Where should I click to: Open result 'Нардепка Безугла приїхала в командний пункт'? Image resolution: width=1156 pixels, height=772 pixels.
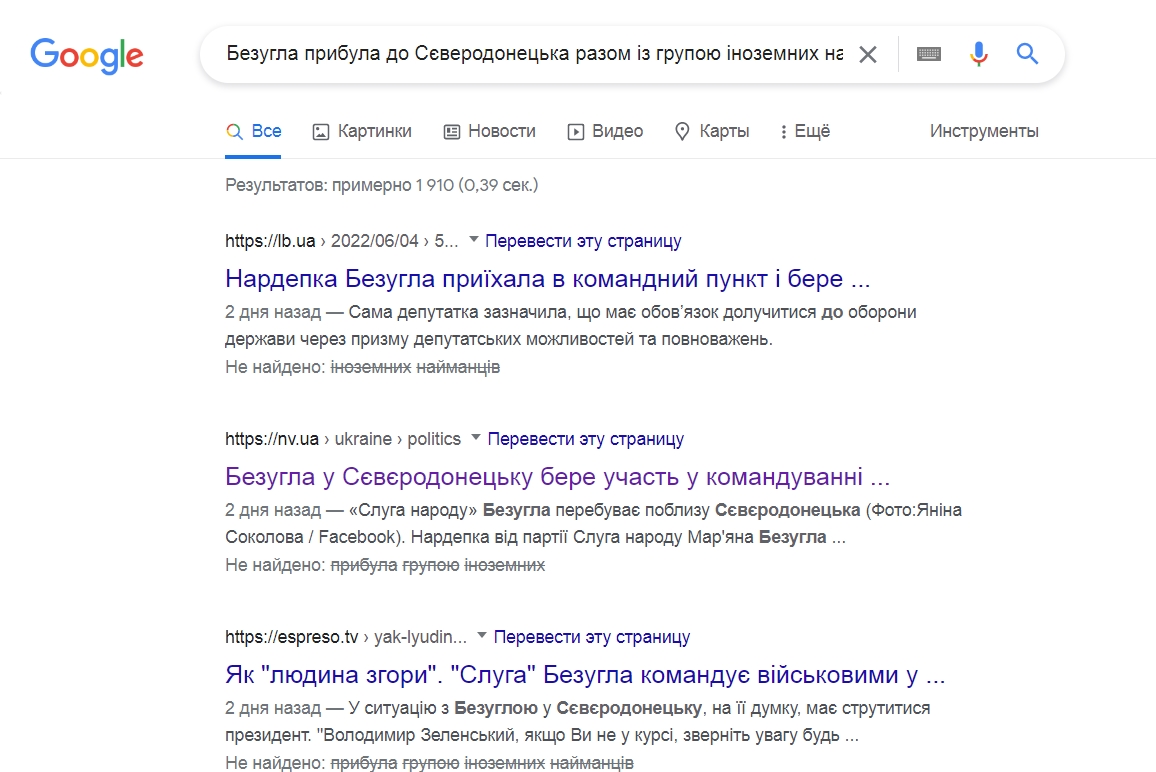(x=548, y=279)
